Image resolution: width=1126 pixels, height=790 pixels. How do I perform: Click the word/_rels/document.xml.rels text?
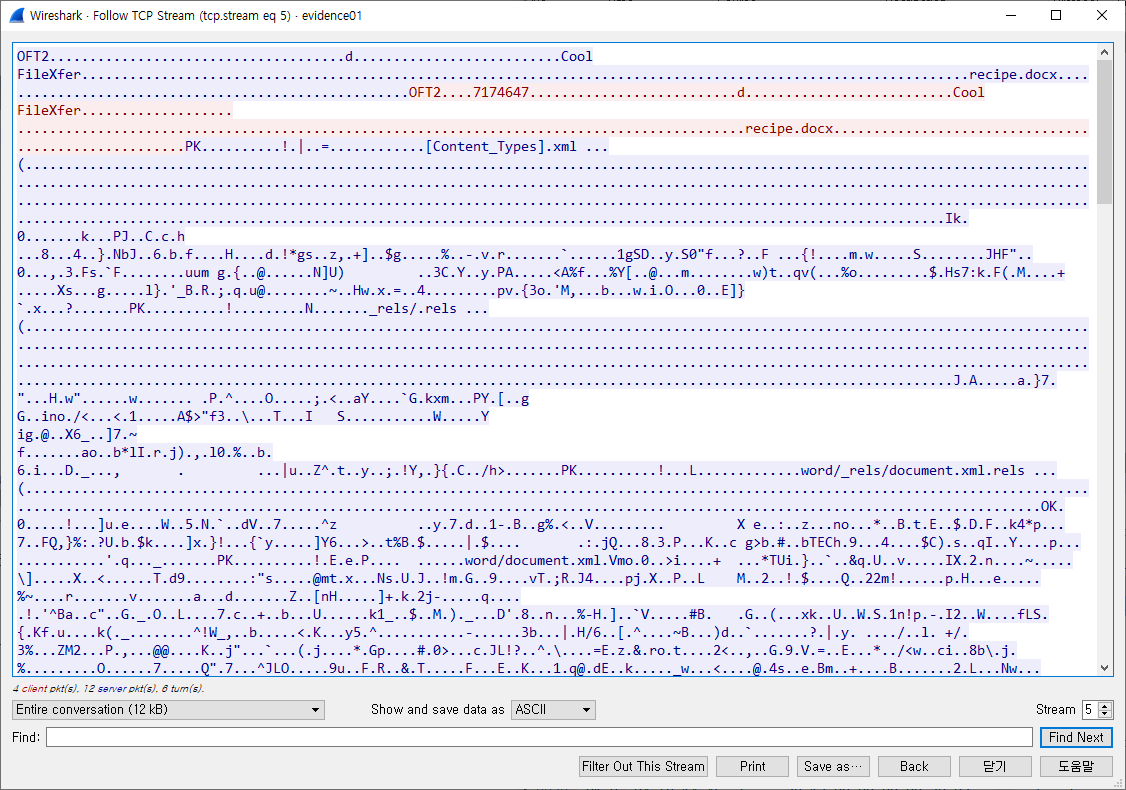(x=912, y=471)
